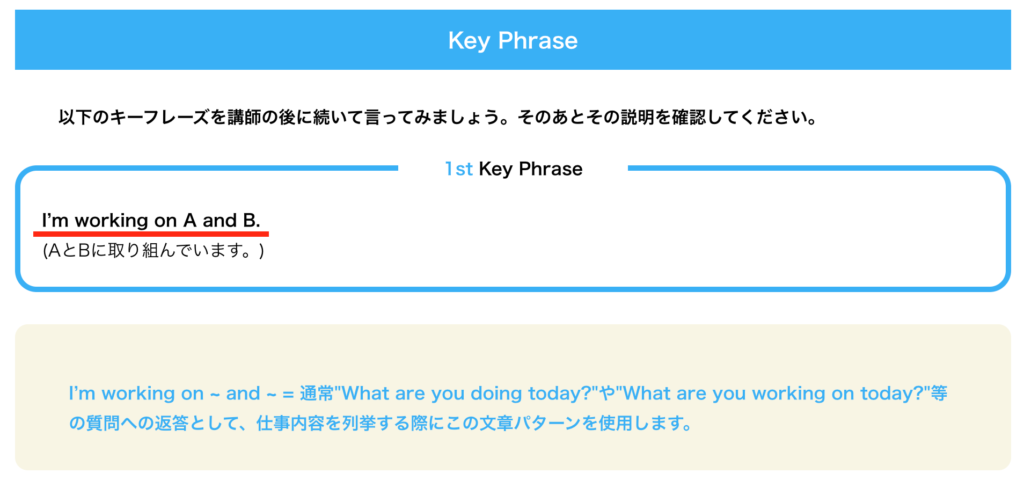The width and height of the screenshot is (1024, 495).
Task: Click the word "通常" in the explanation
Action: (x=317, y=394)
